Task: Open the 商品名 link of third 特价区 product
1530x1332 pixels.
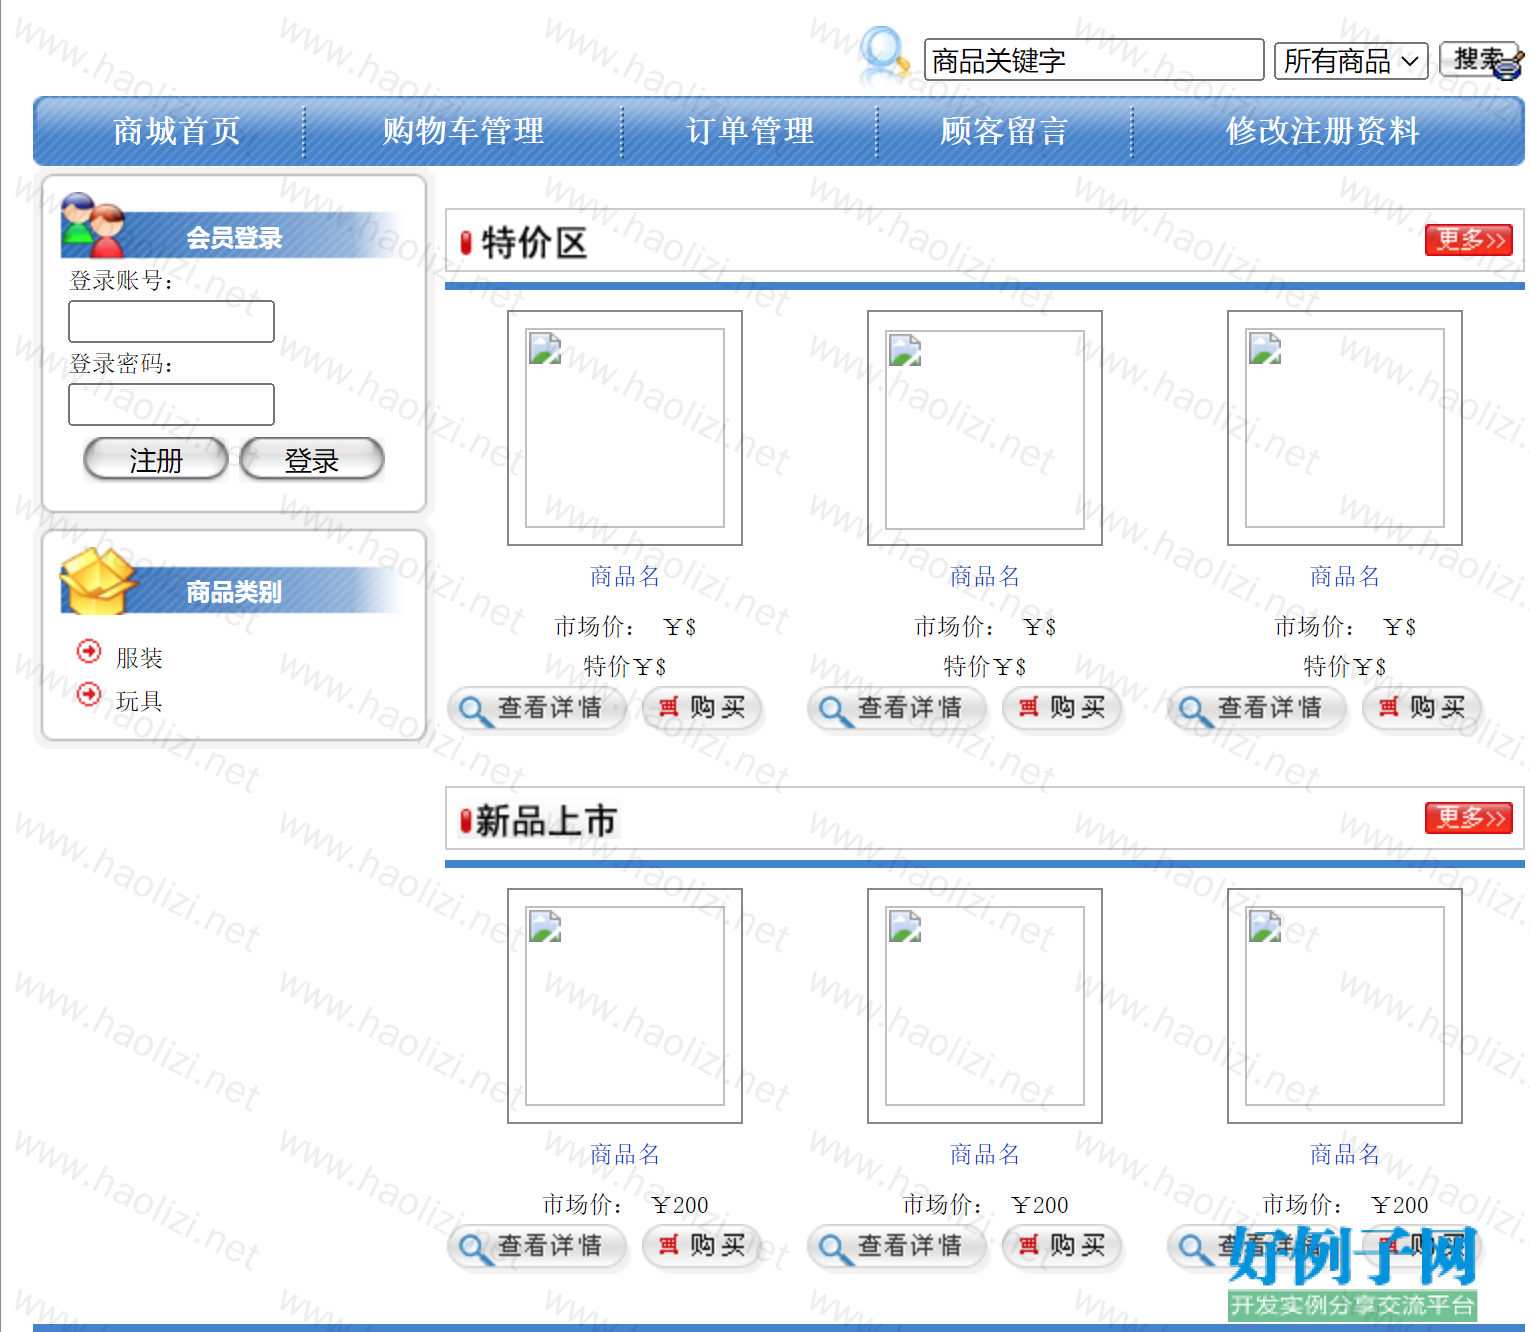Action: (1344, 576)
